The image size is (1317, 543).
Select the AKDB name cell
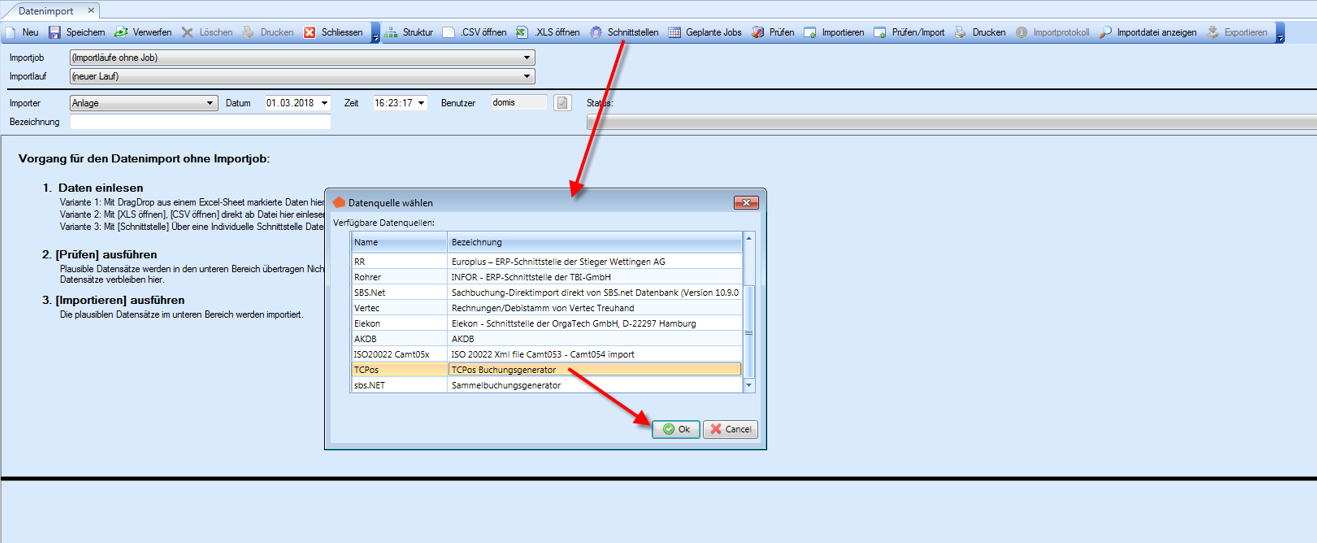[x=399, y=339]
